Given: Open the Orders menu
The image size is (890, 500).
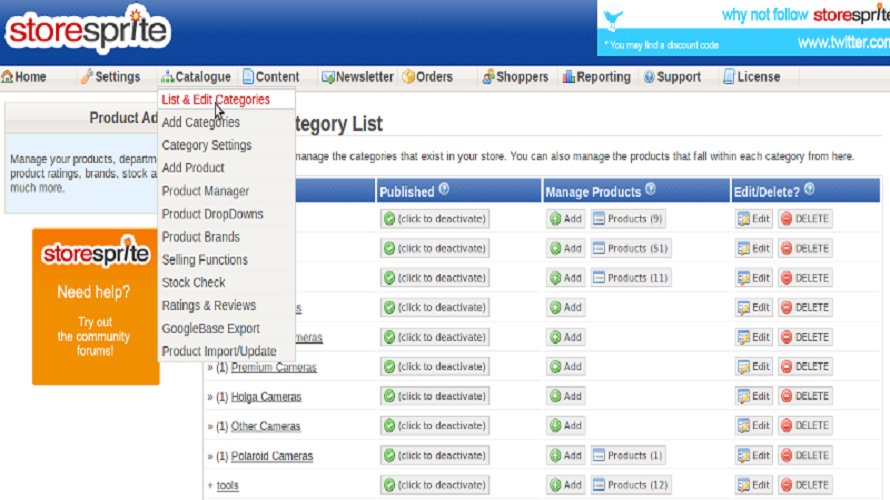Looking at the screenshot, I should [427, 77].
